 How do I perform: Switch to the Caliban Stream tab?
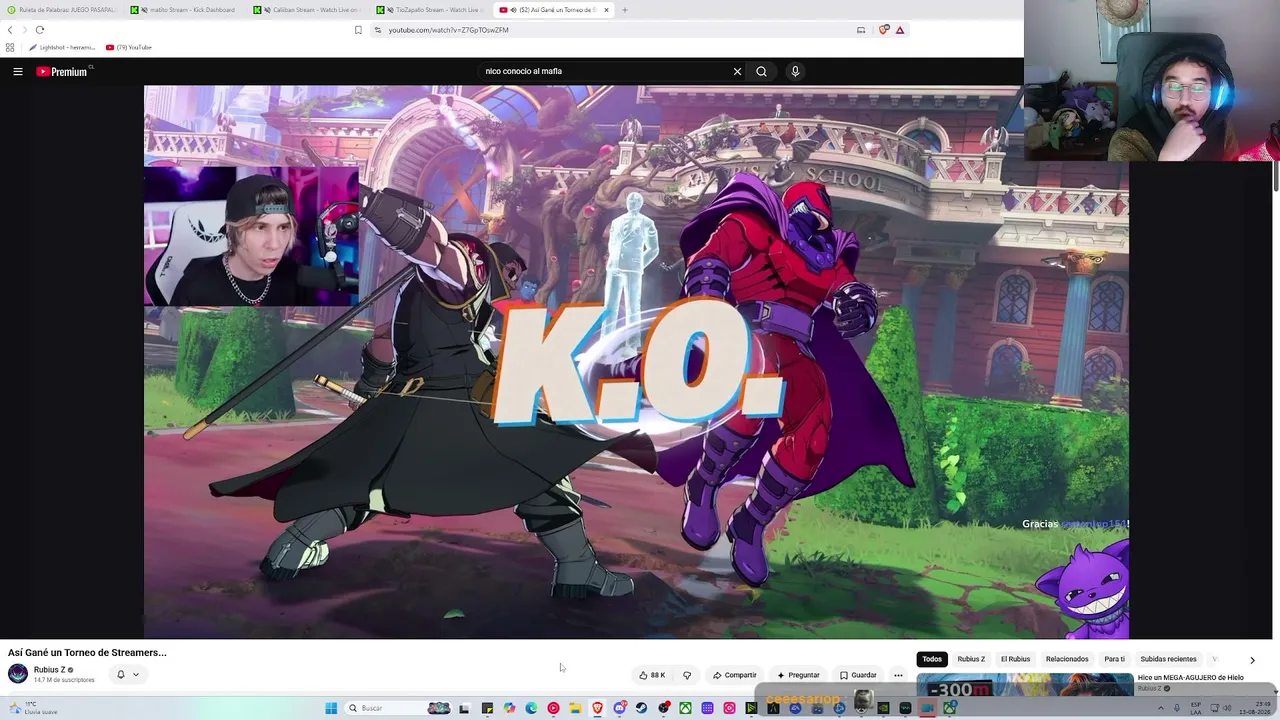308,10
